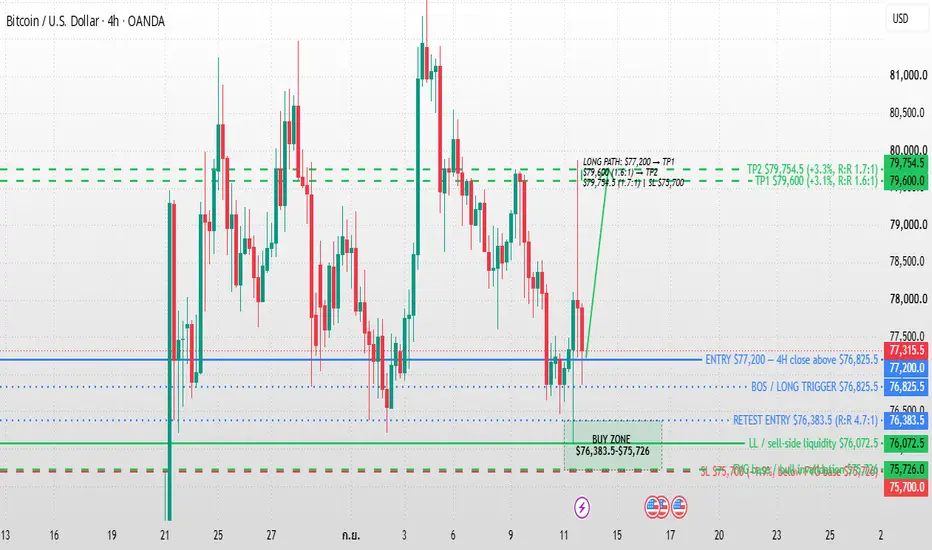Open the rightmost US flag economic event
Viewport: 932px width, 550px height.
point(679,507)
